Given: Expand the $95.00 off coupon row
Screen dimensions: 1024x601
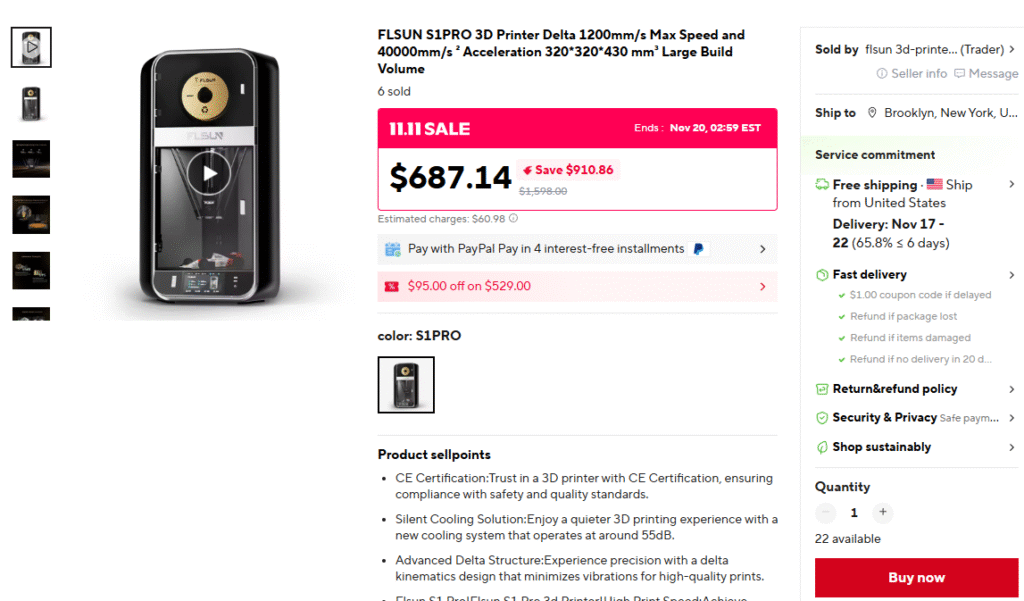Looking at the screenshot, I should tap(763, 287).
